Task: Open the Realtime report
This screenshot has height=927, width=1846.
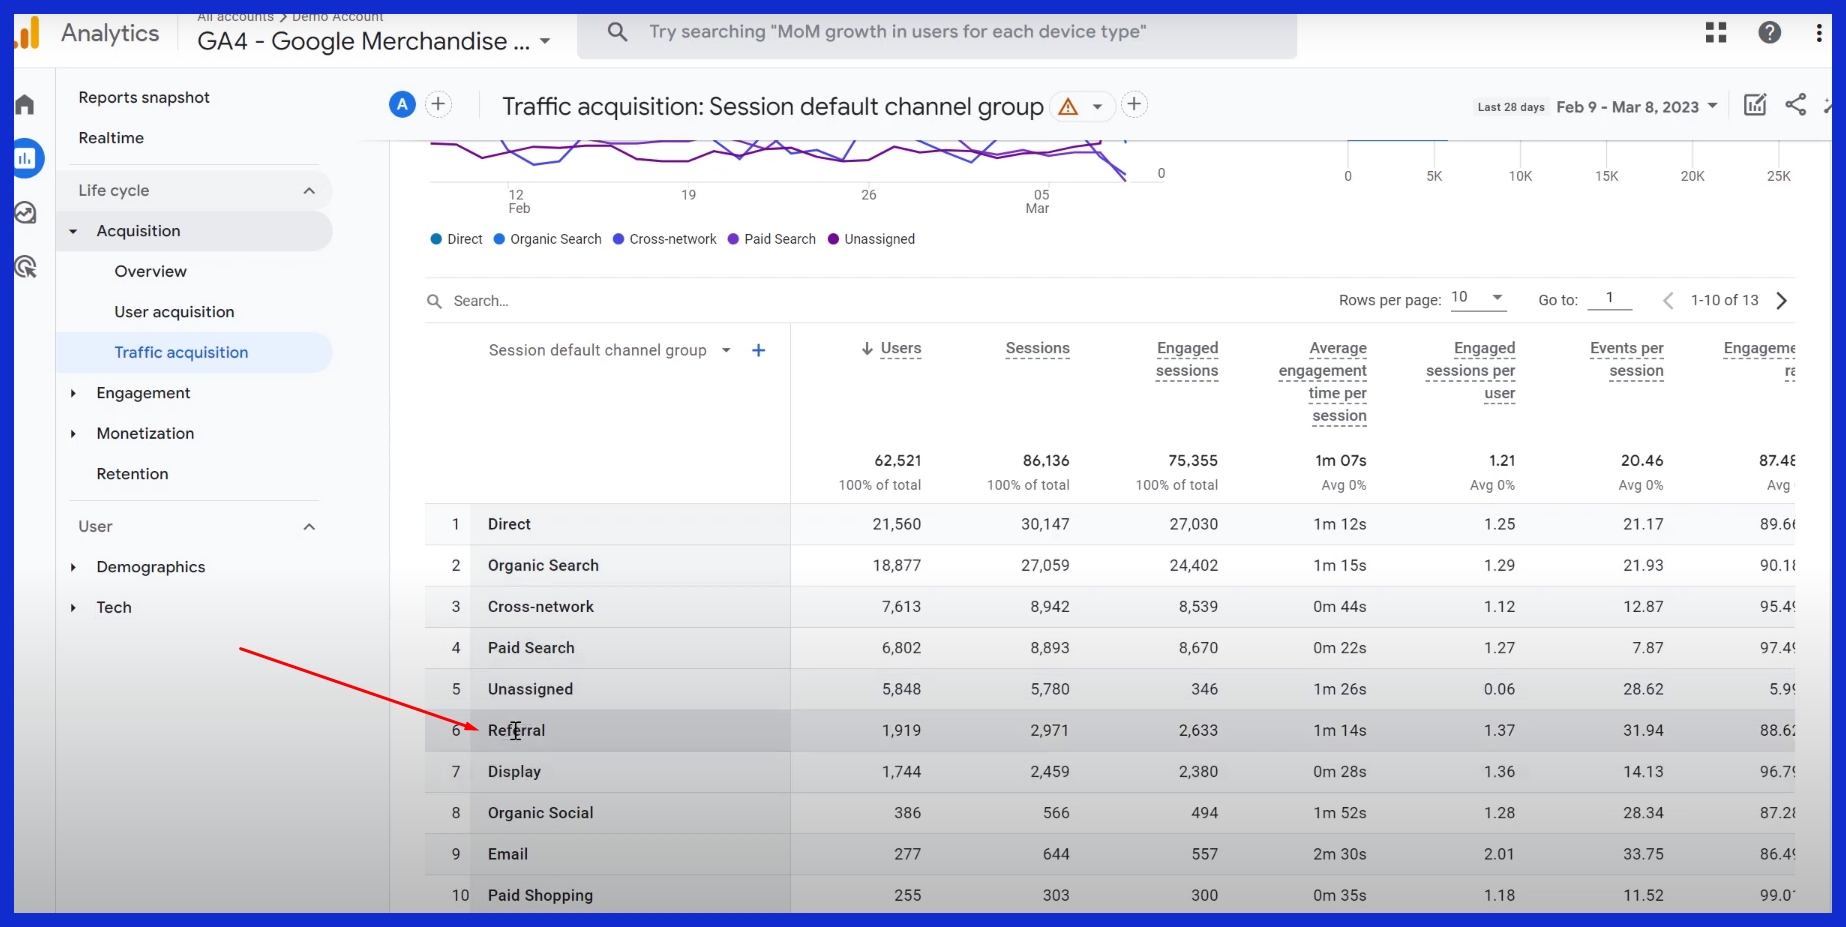Action: (x=111, y=138)
